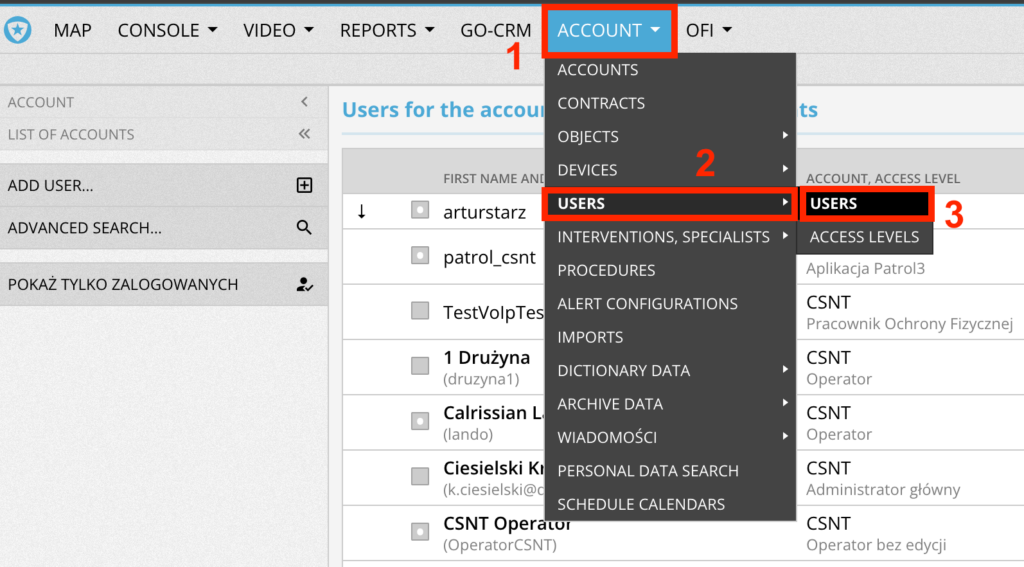Click the down arrow sort icon by arturstarz
Image resolution: width=1024 pixels, height=567 pixels.
point(362,211)
